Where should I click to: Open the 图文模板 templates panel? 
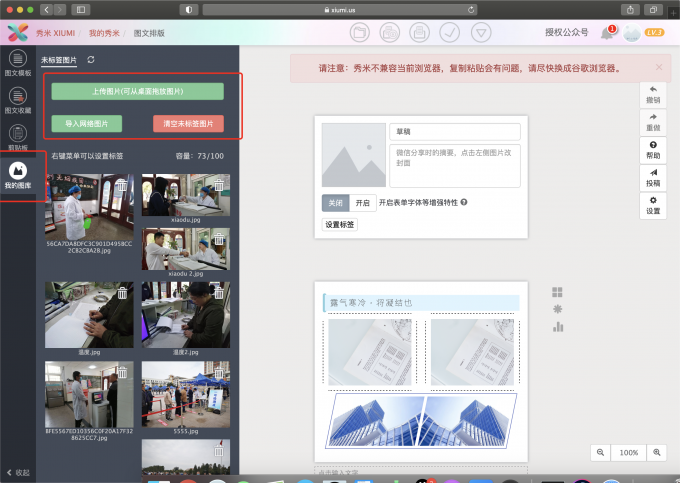[x=17, y=63]
